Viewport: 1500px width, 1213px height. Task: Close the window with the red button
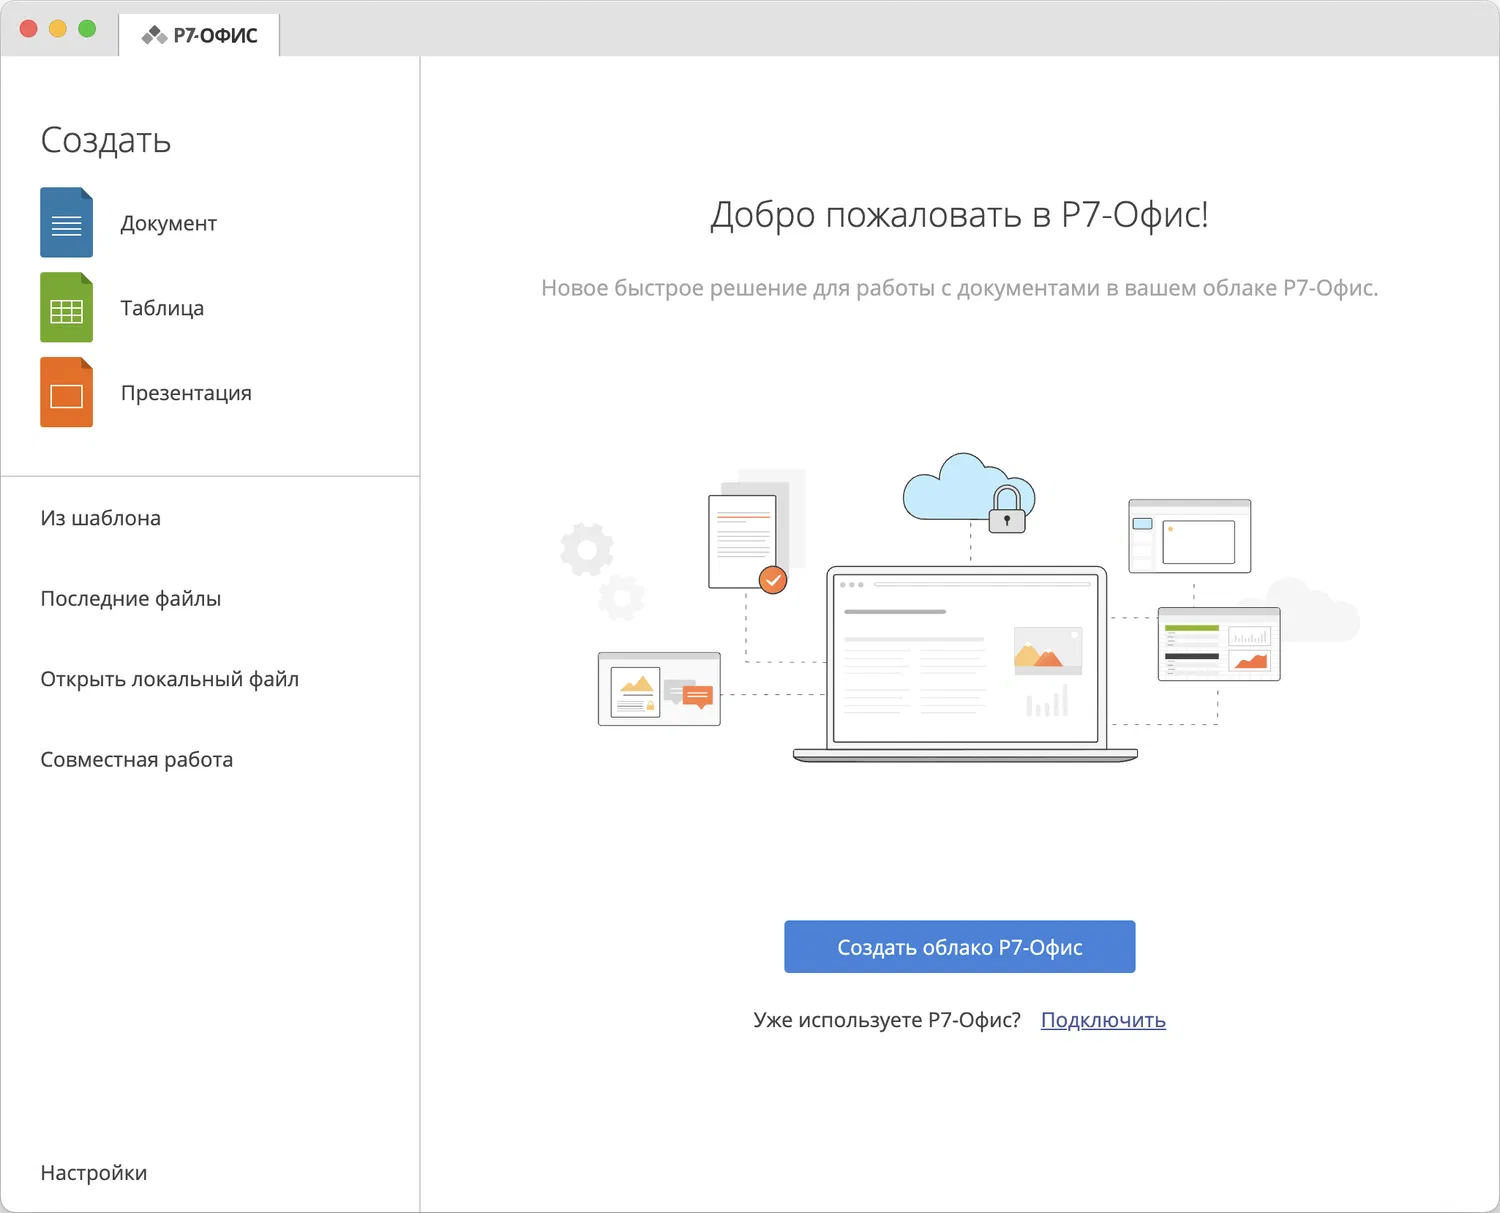coord(29,29)
